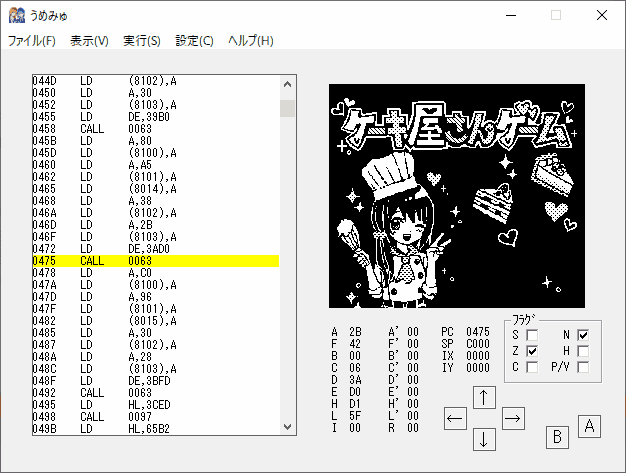Click the E register value D0

click(355, 392)
